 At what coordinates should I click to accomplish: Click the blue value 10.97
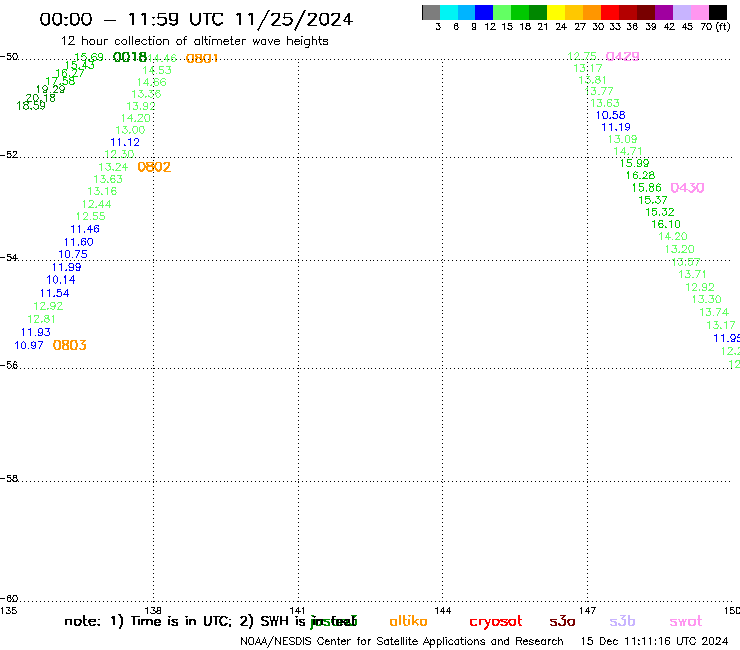[x=29, y=345]
